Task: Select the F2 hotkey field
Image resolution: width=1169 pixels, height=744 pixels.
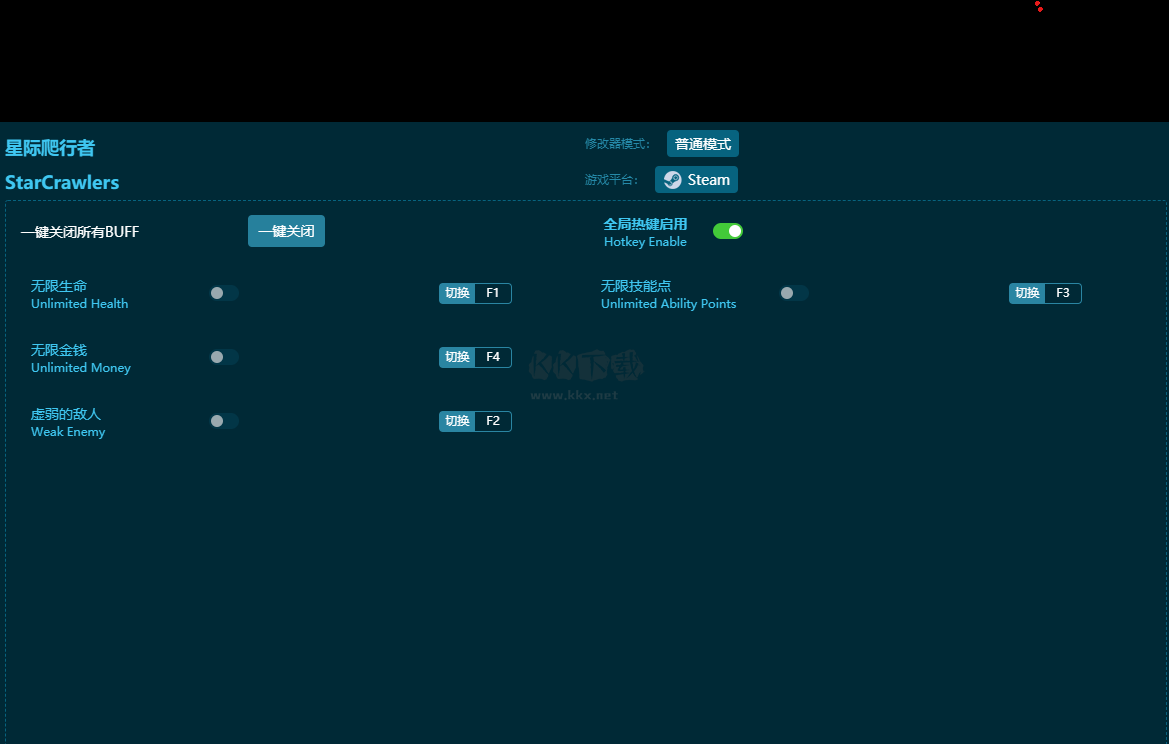Action: 493,421
